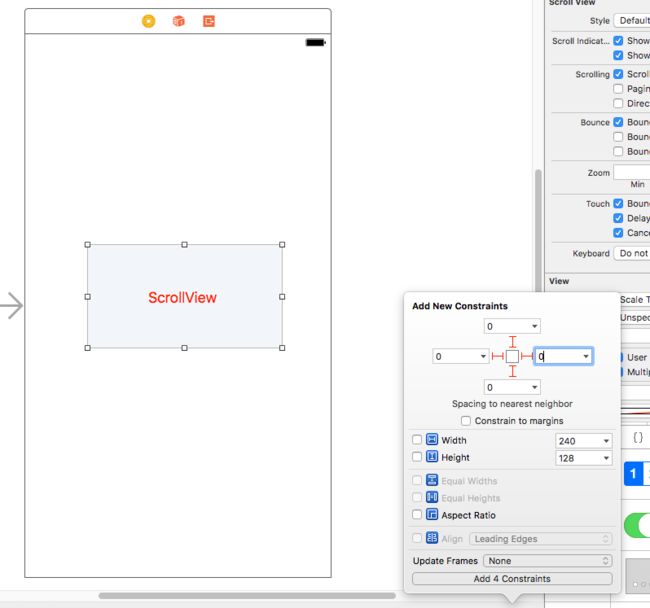
Task: Open the bottom spacing dropdown arrow
Action: coord(534,387)
